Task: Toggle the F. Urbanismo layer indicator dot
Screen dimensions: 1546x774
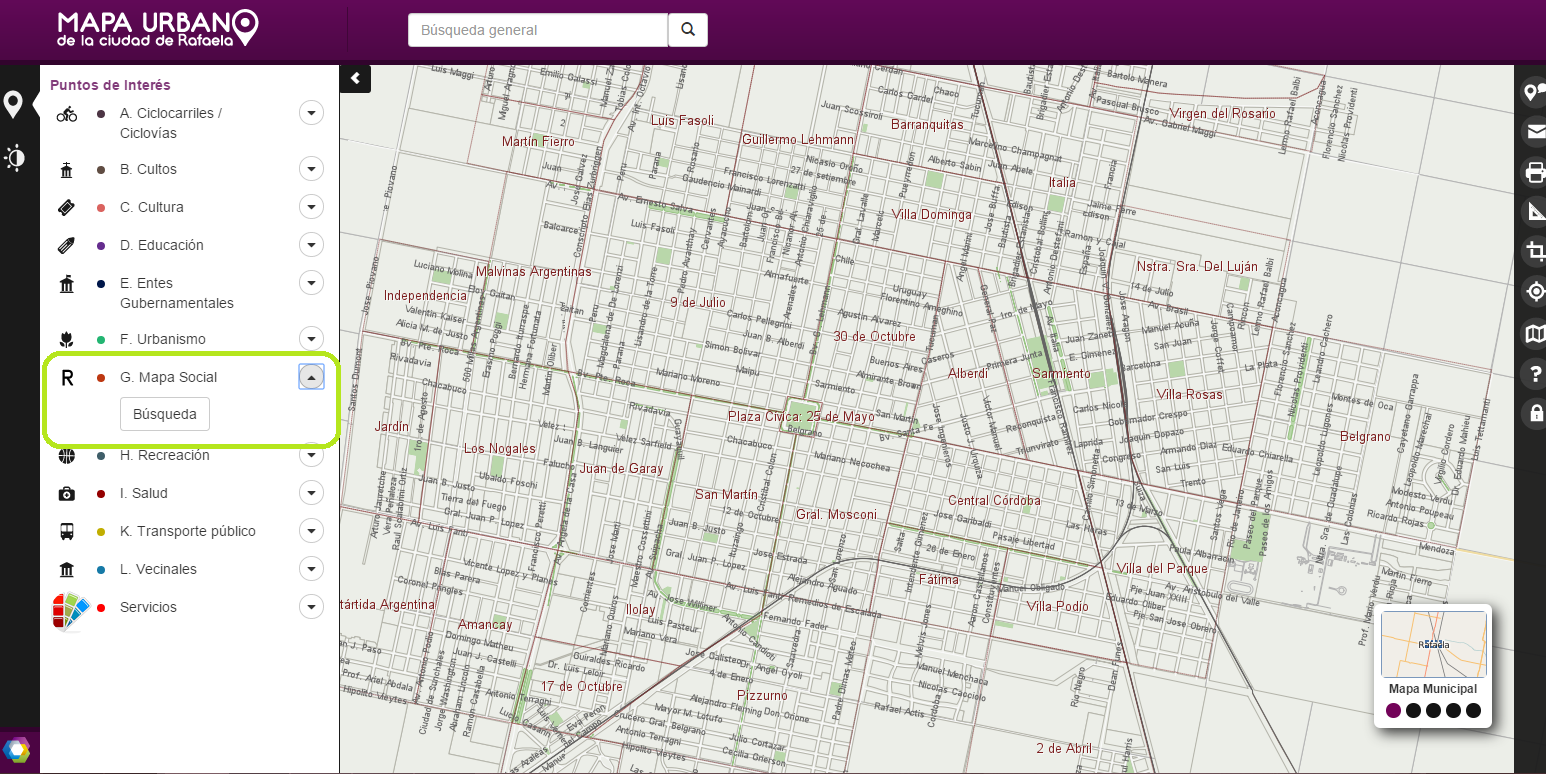Action: (99, 338)
